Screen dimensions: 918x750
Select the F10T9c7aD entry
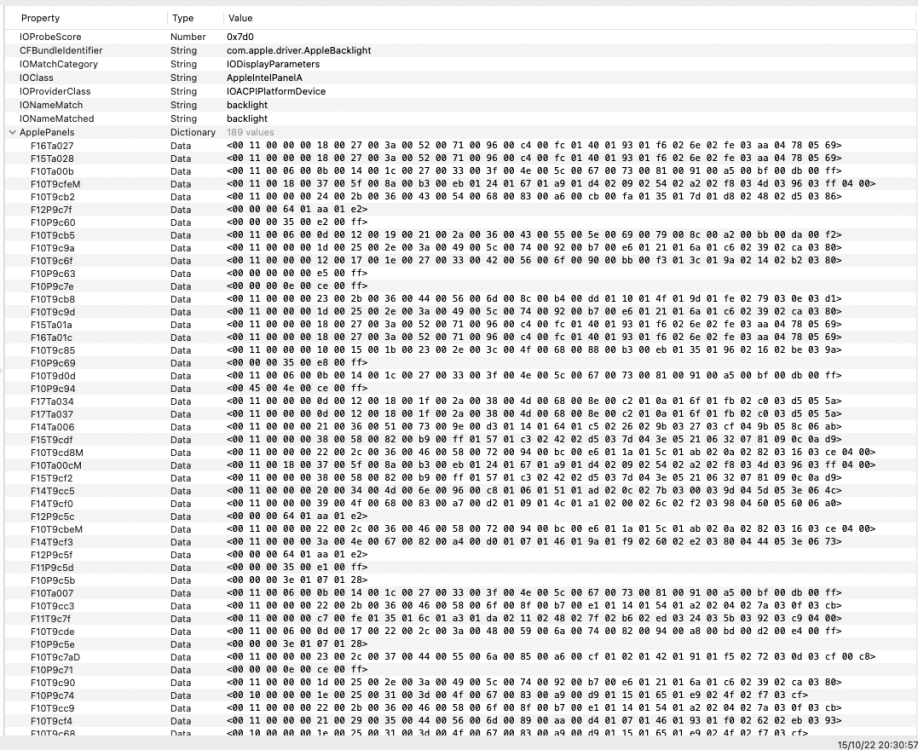pyautogui.click(x=55, y=657)
